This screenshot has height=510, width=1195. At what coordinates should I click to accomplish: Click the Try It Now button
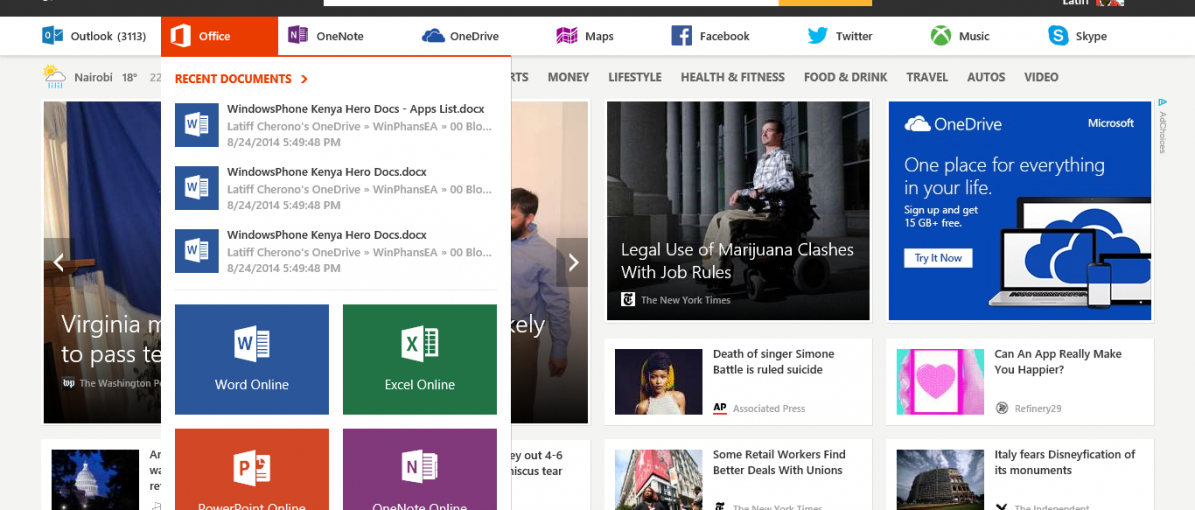(x=938, y=258)
